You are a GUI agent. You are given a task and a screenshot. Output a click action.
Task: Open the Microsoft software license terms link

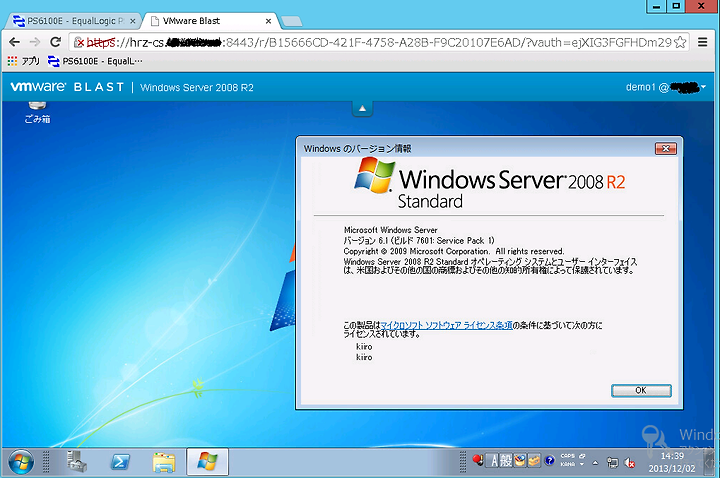tap(446, 325)
